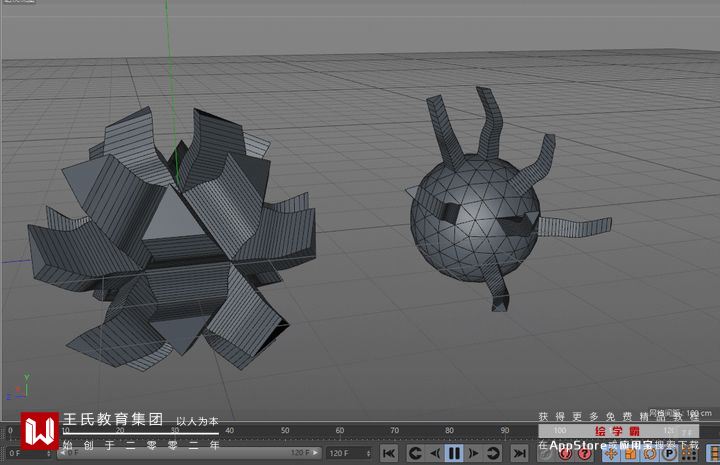Toggle point-level animation dots icon

[688, 454]
